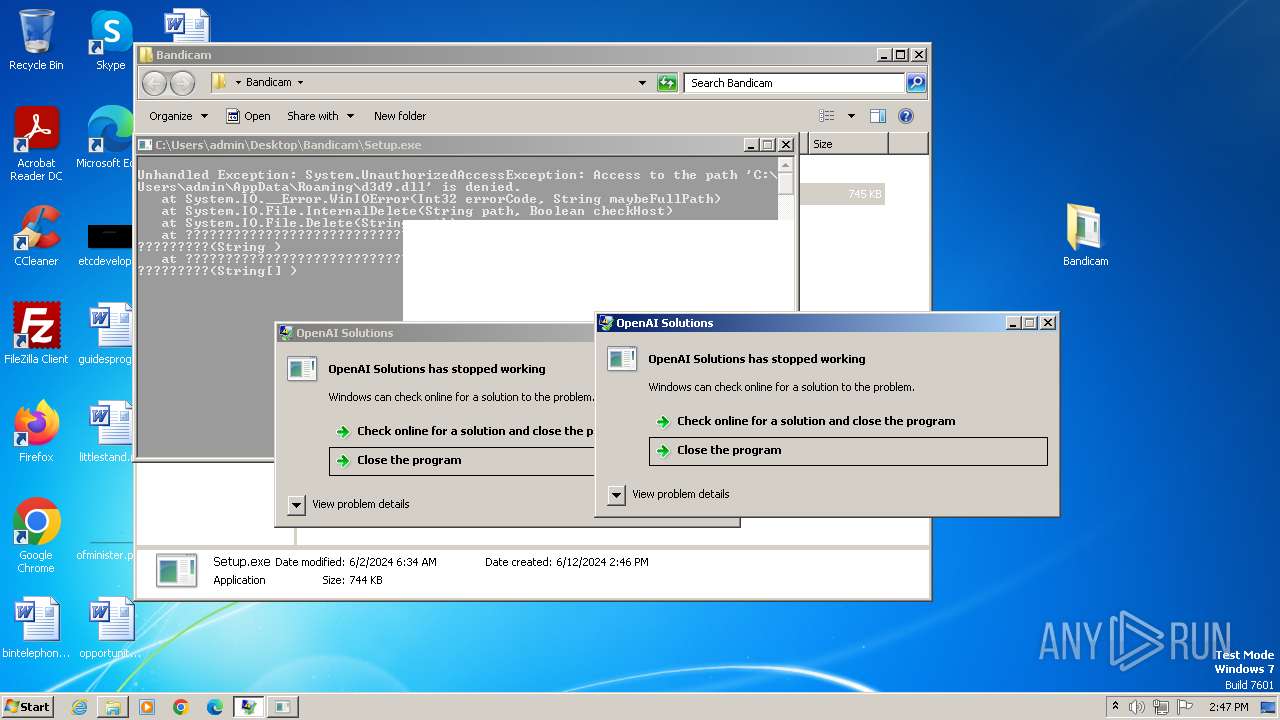Image resolution: width=1280 pixels, height=720 pixels.
Task: Open Google Chrome desktop shortcut
Action: pyautogui.click(x=36, y=535)
